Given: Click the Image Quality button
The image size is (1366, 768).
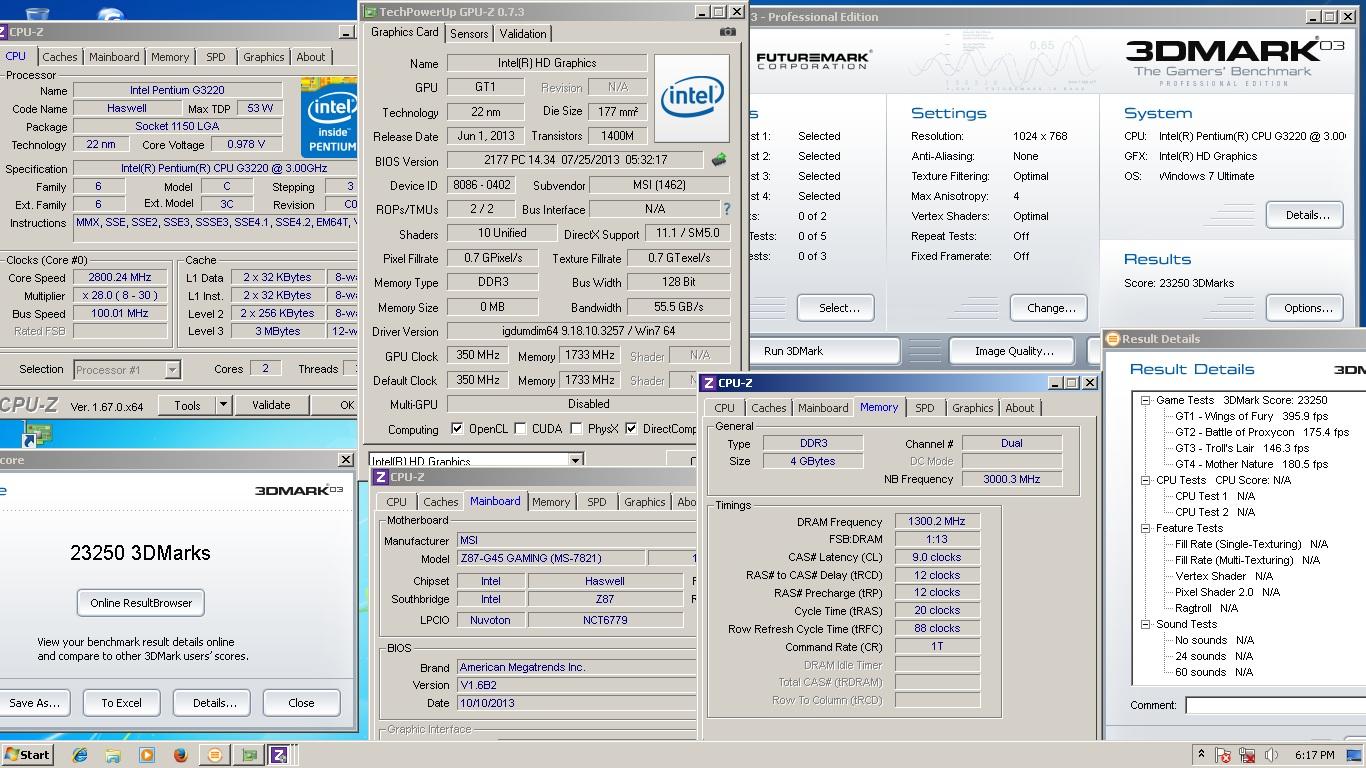Looking at the screenshot, I should pyautogui.click(x=1014, y=351).
